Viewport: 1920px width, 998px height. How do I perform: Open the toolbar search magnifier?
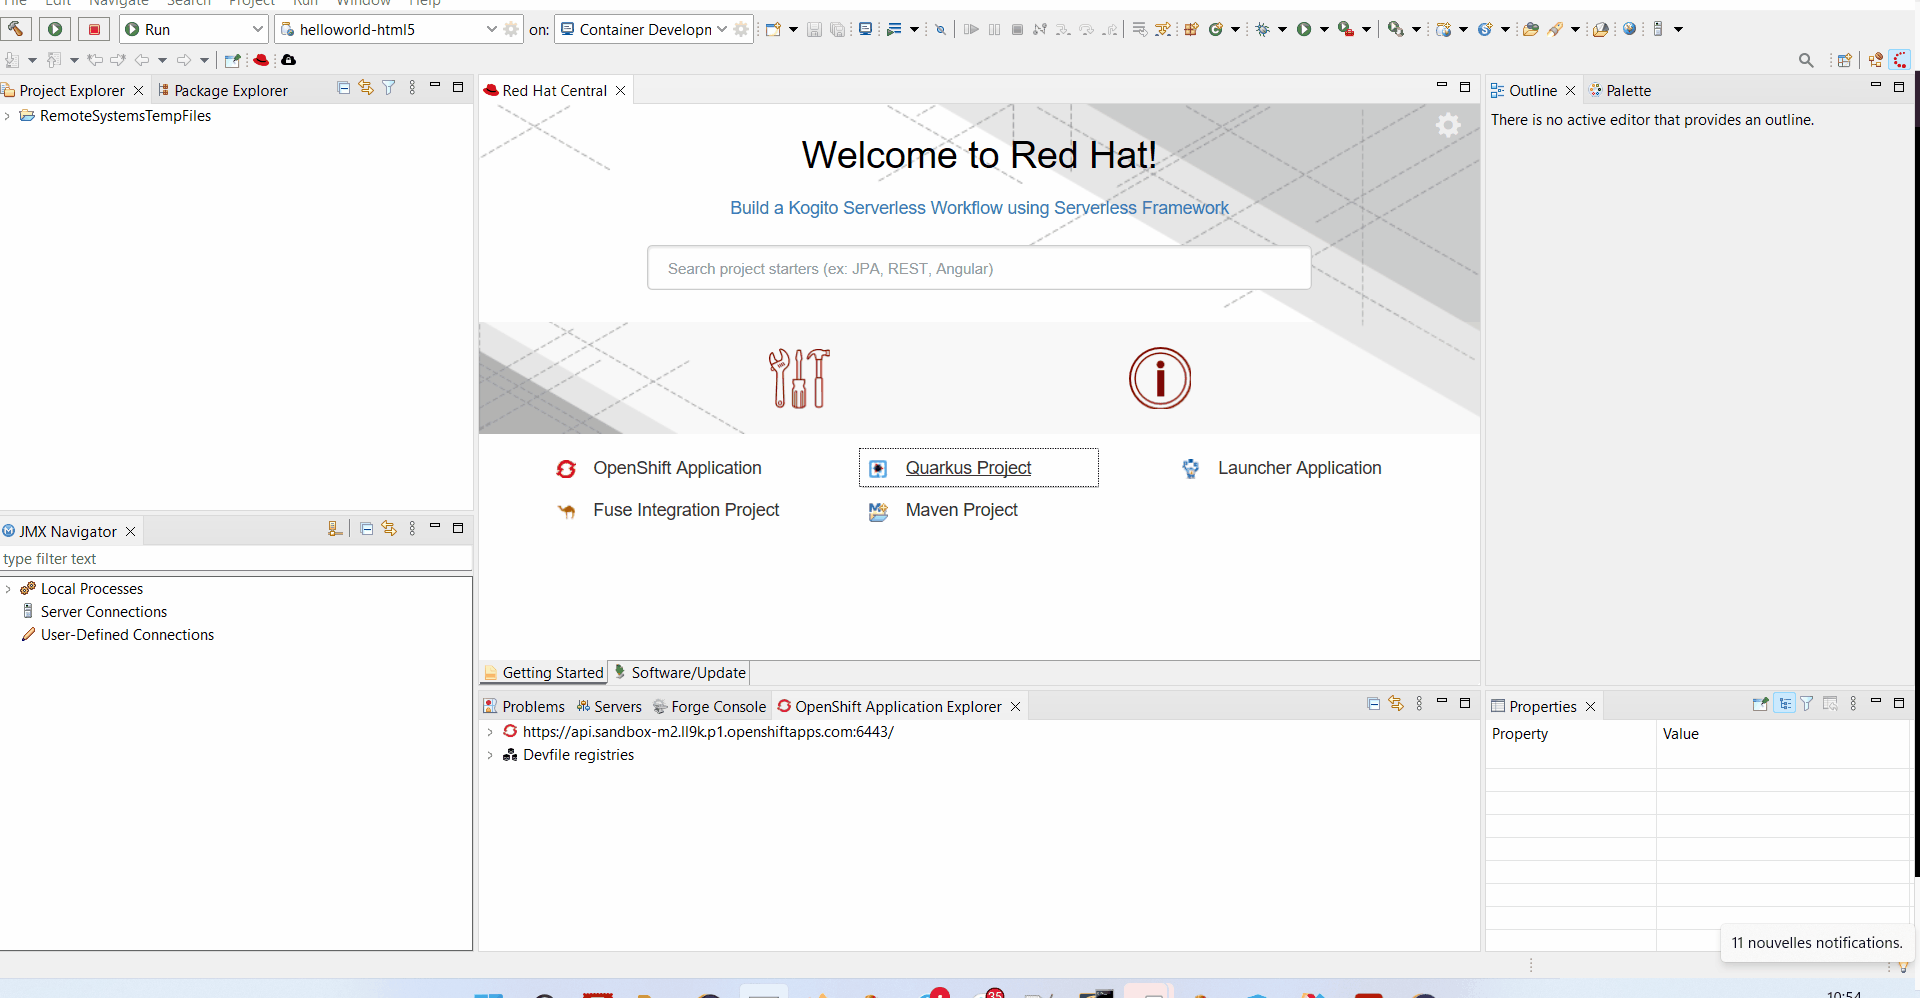coord(1805,60)
